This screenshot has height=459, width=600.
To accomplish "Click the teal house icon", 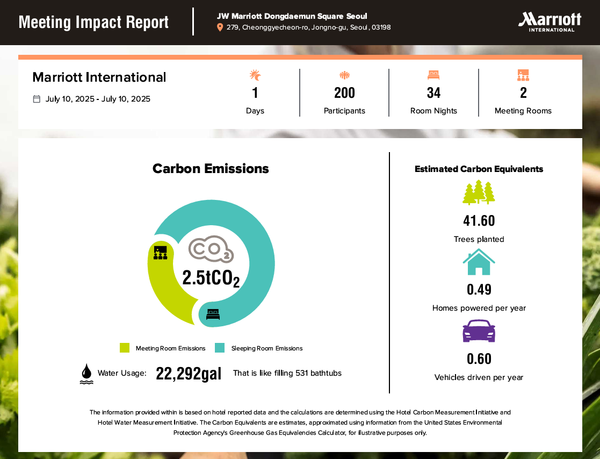I will [478, 262].
